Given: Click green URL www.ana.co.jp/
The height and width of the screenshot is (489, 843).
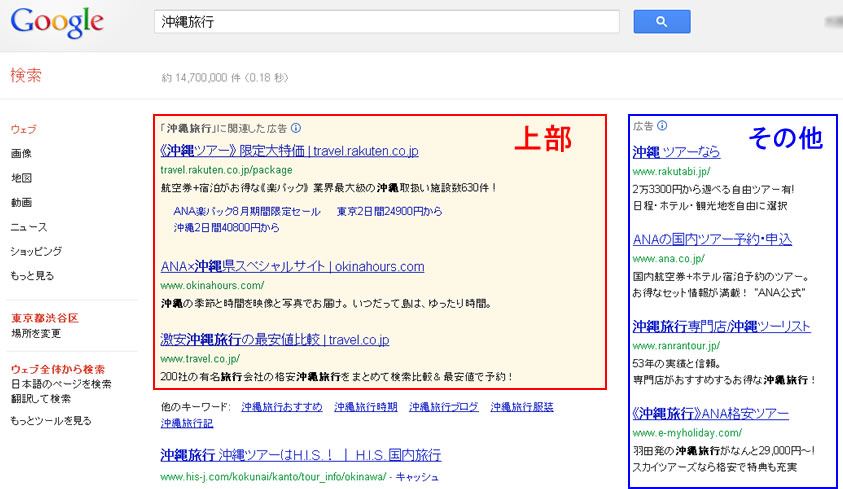Looking at the screenshot, I should click(669, 258).
